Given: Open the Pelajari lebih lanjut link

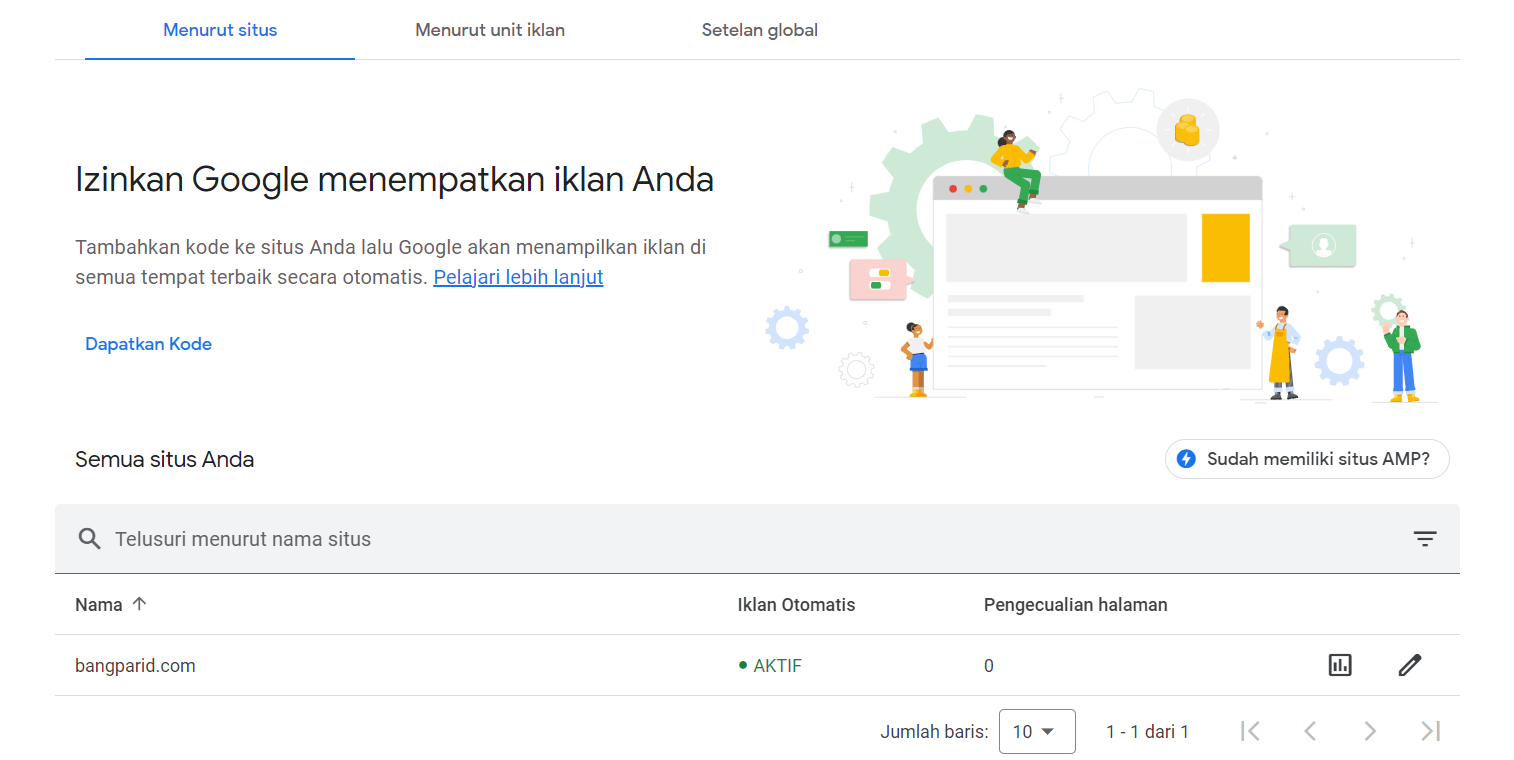Looking at the screenshot, I should 518,277.
